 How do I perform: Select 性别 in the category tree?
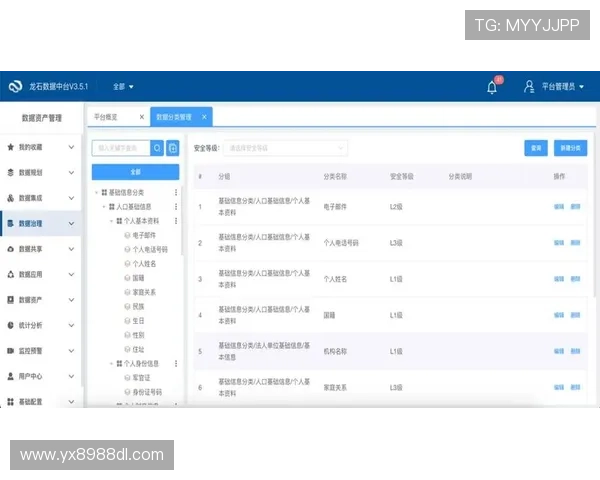tap(138, 335)
